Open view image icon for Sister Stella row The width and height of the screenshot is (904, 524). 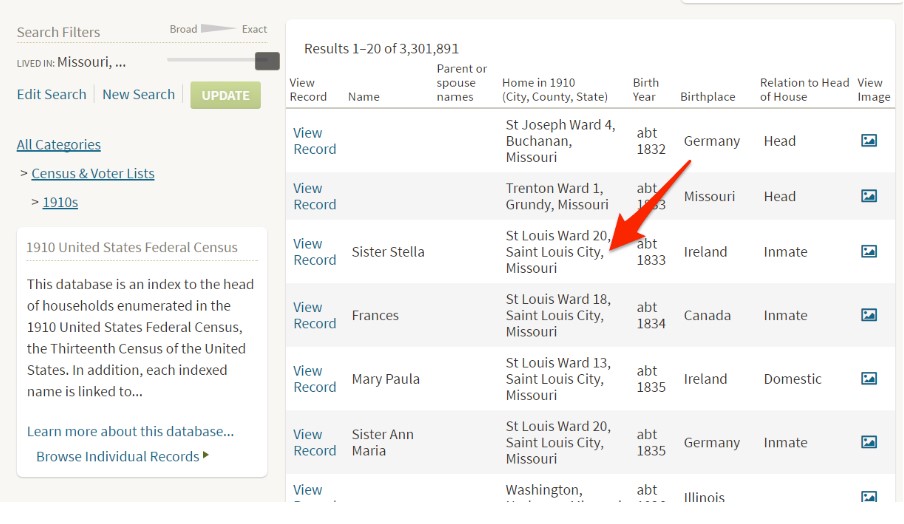869,251
